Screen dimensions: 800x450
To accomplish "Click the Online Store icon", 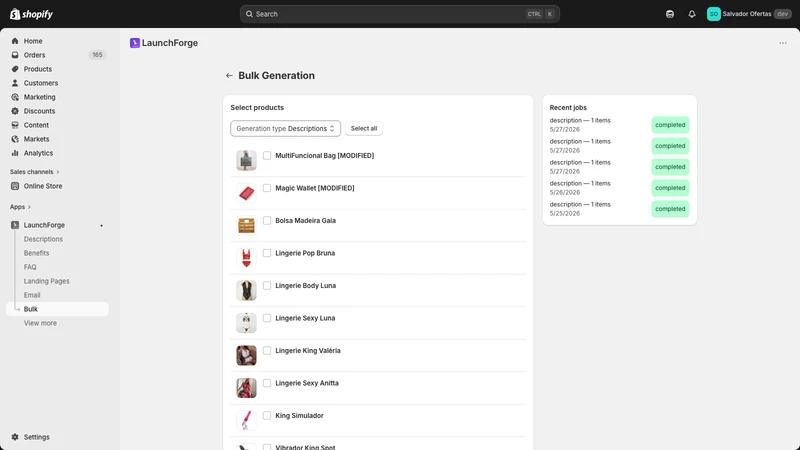I will pos(15,186).
